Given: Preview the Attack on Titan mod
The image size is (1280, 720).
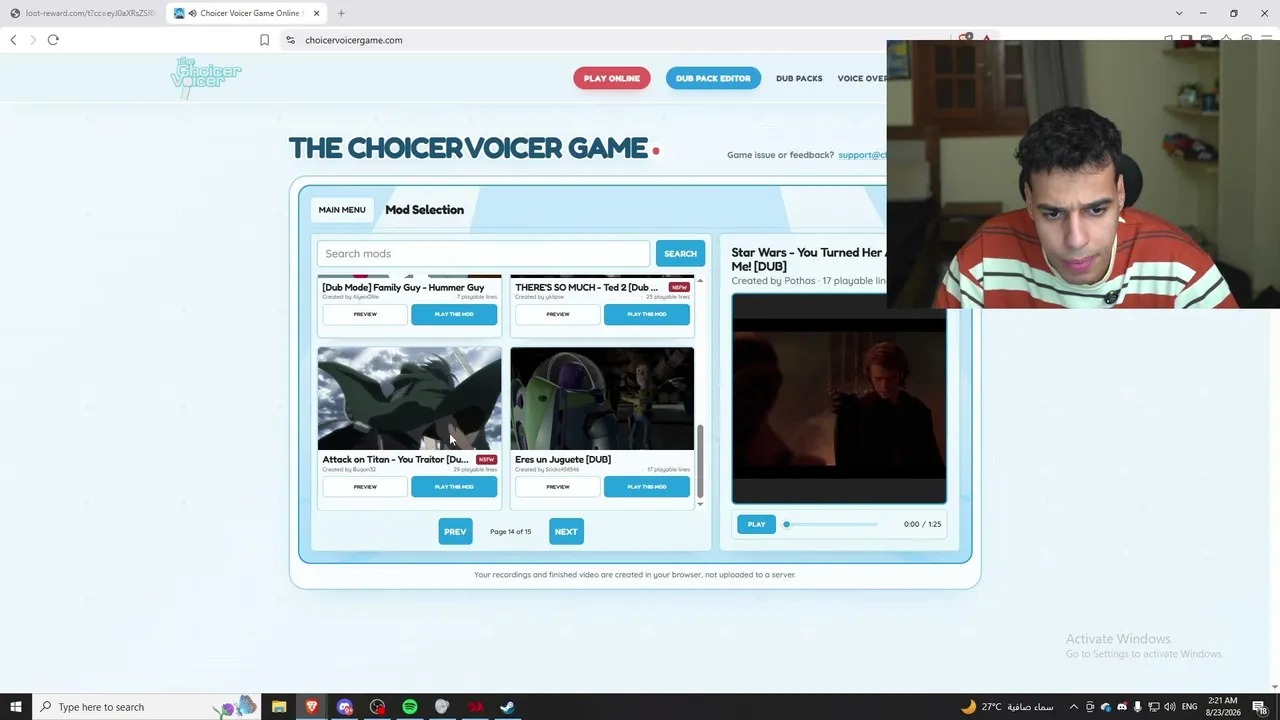Looking at the screenshot, I should click(x=365, y=487).
